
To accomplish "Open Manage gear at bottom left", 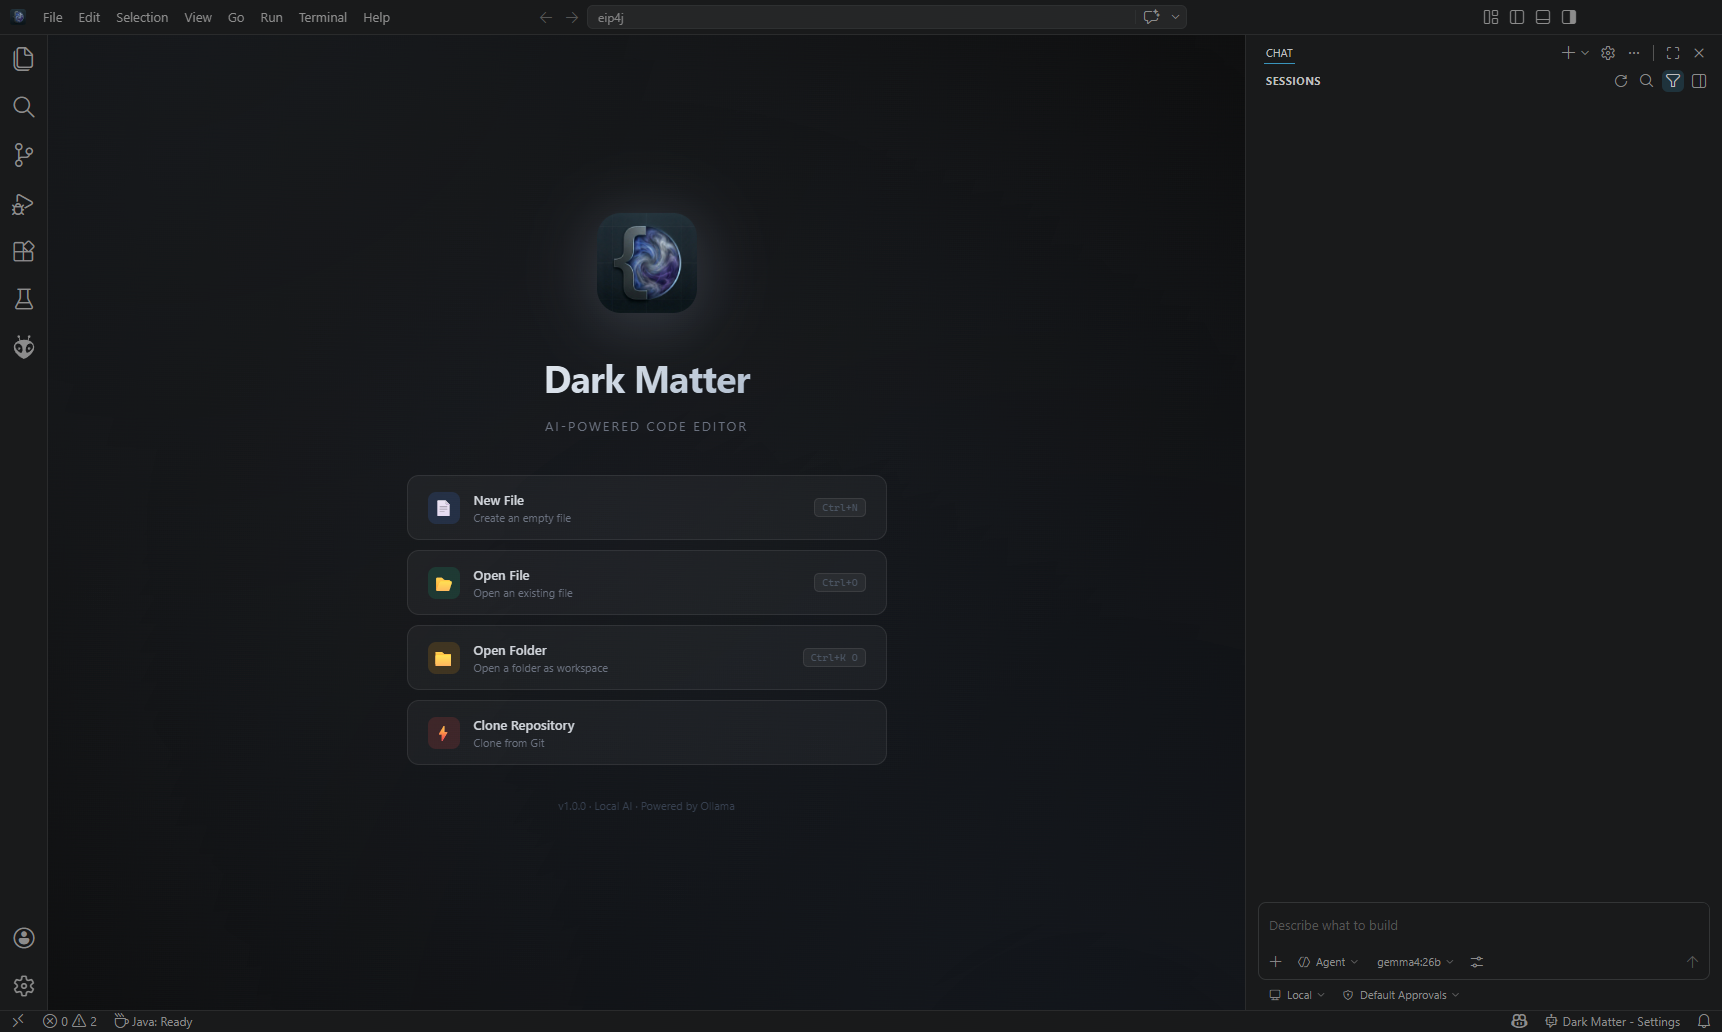I will (x=23, y=986).
